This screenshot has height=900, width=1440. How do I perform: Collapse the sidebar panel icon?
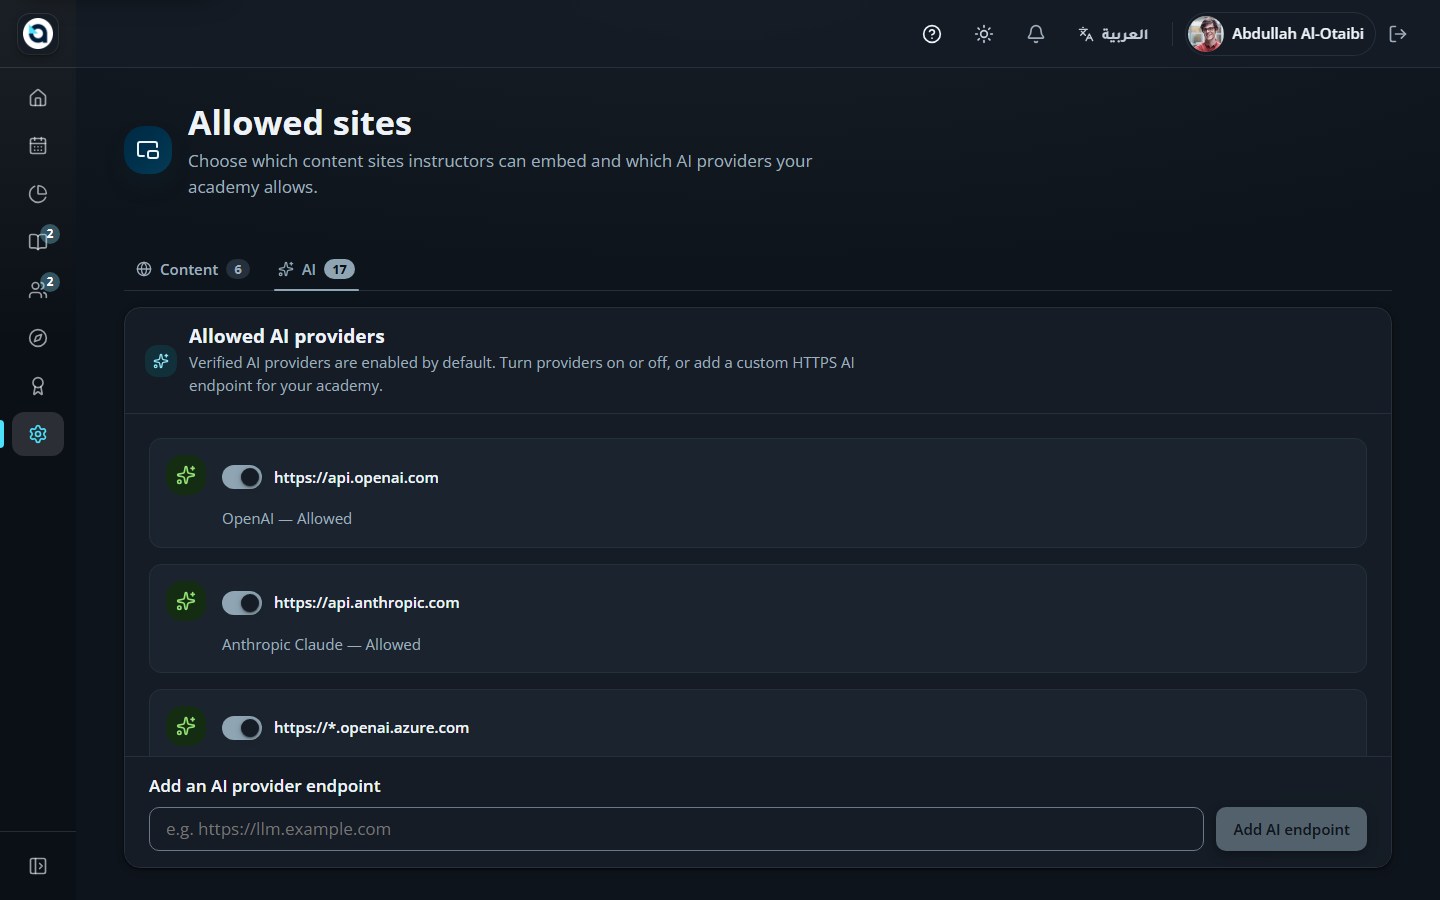(38, 866)
